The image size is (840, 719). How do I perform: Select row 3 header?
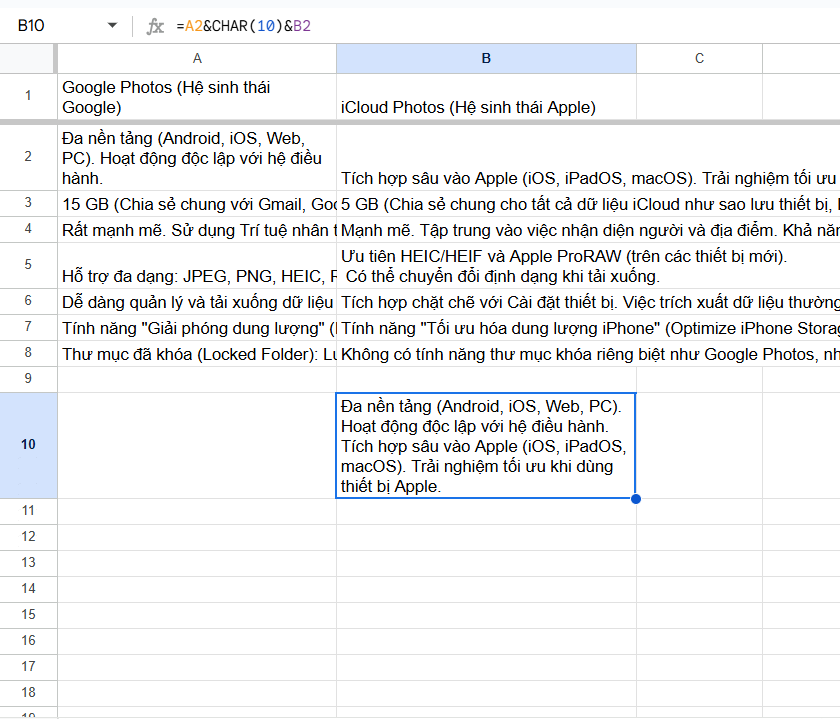tap(28, 203)
